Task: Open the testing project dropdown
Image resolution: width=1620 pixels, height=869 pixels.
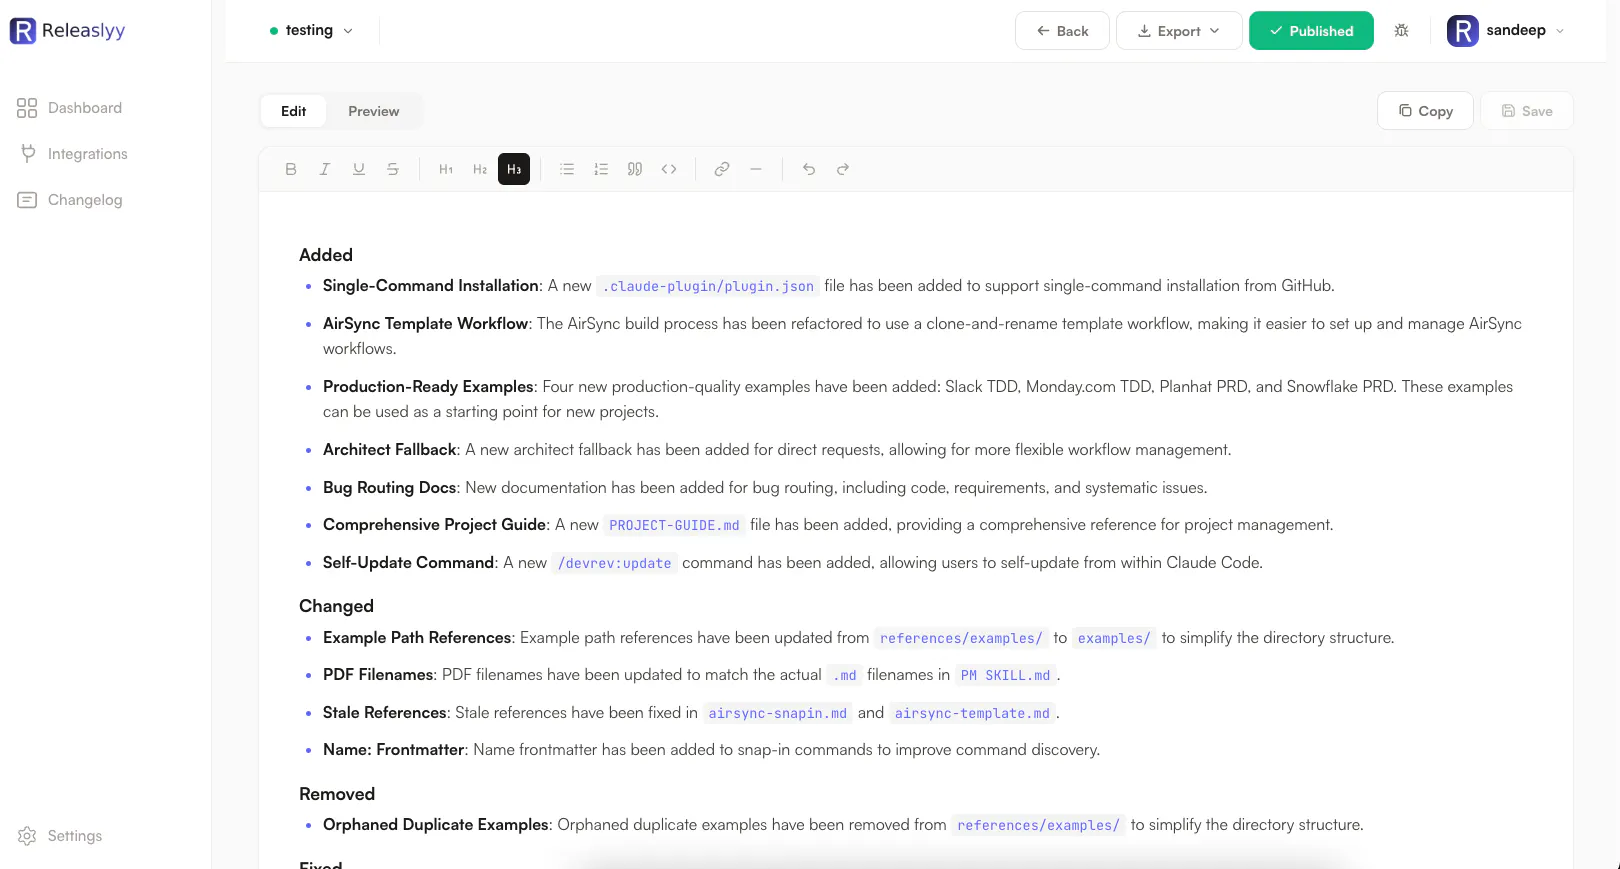Action: pyautogui.click(x=311, y=30)
